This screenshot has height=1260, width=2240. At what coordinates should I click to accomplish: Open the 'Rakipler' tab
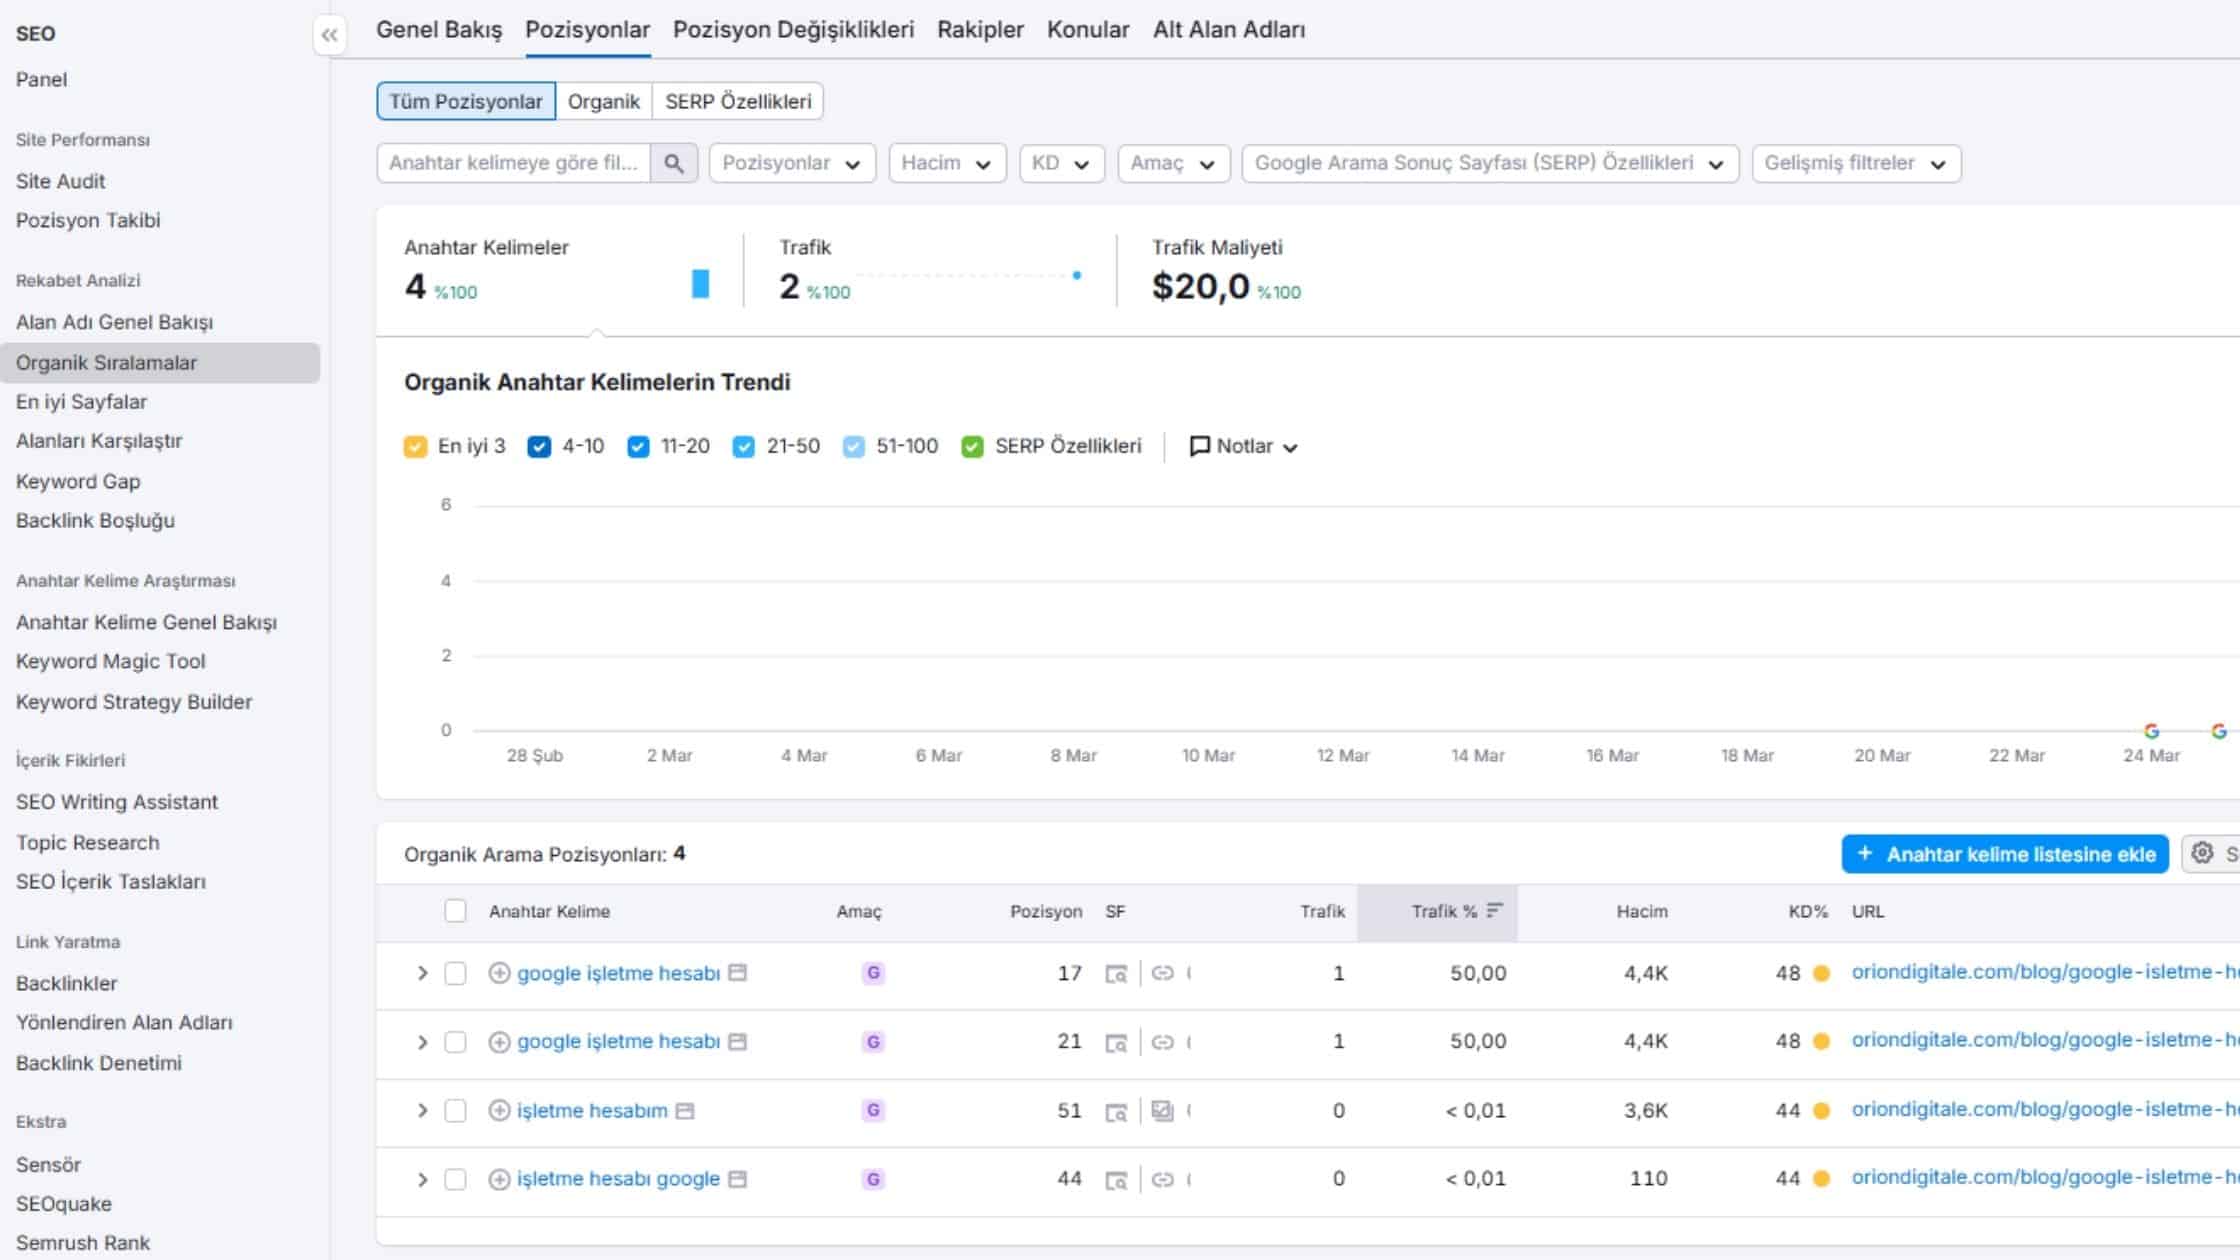(978, 30)
